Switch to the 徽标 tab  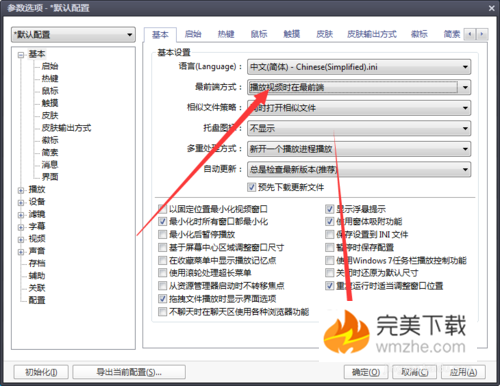419,34
